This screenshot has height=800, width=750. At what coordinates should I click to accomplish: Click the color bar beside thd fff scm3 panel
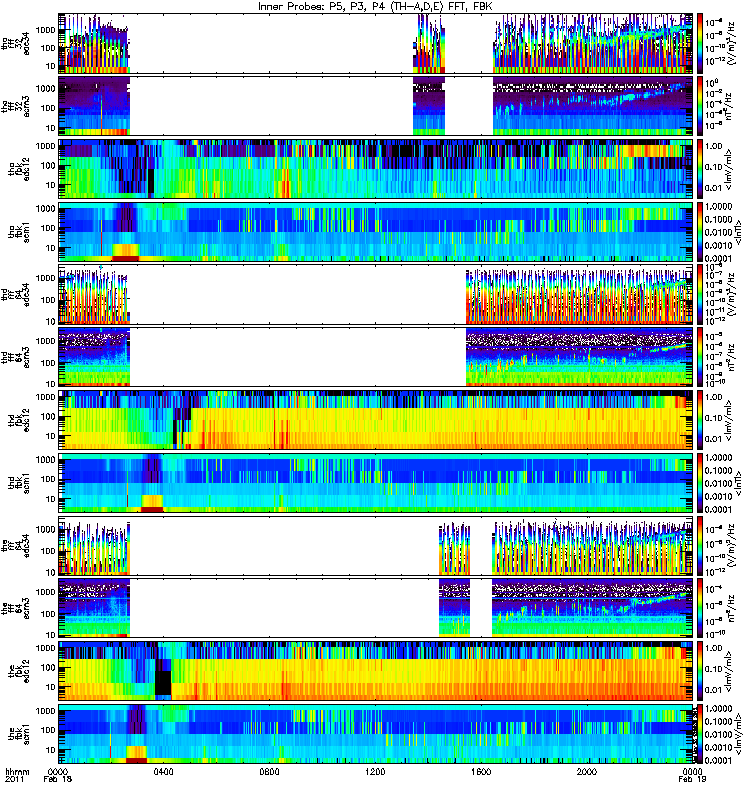(699, 357)
